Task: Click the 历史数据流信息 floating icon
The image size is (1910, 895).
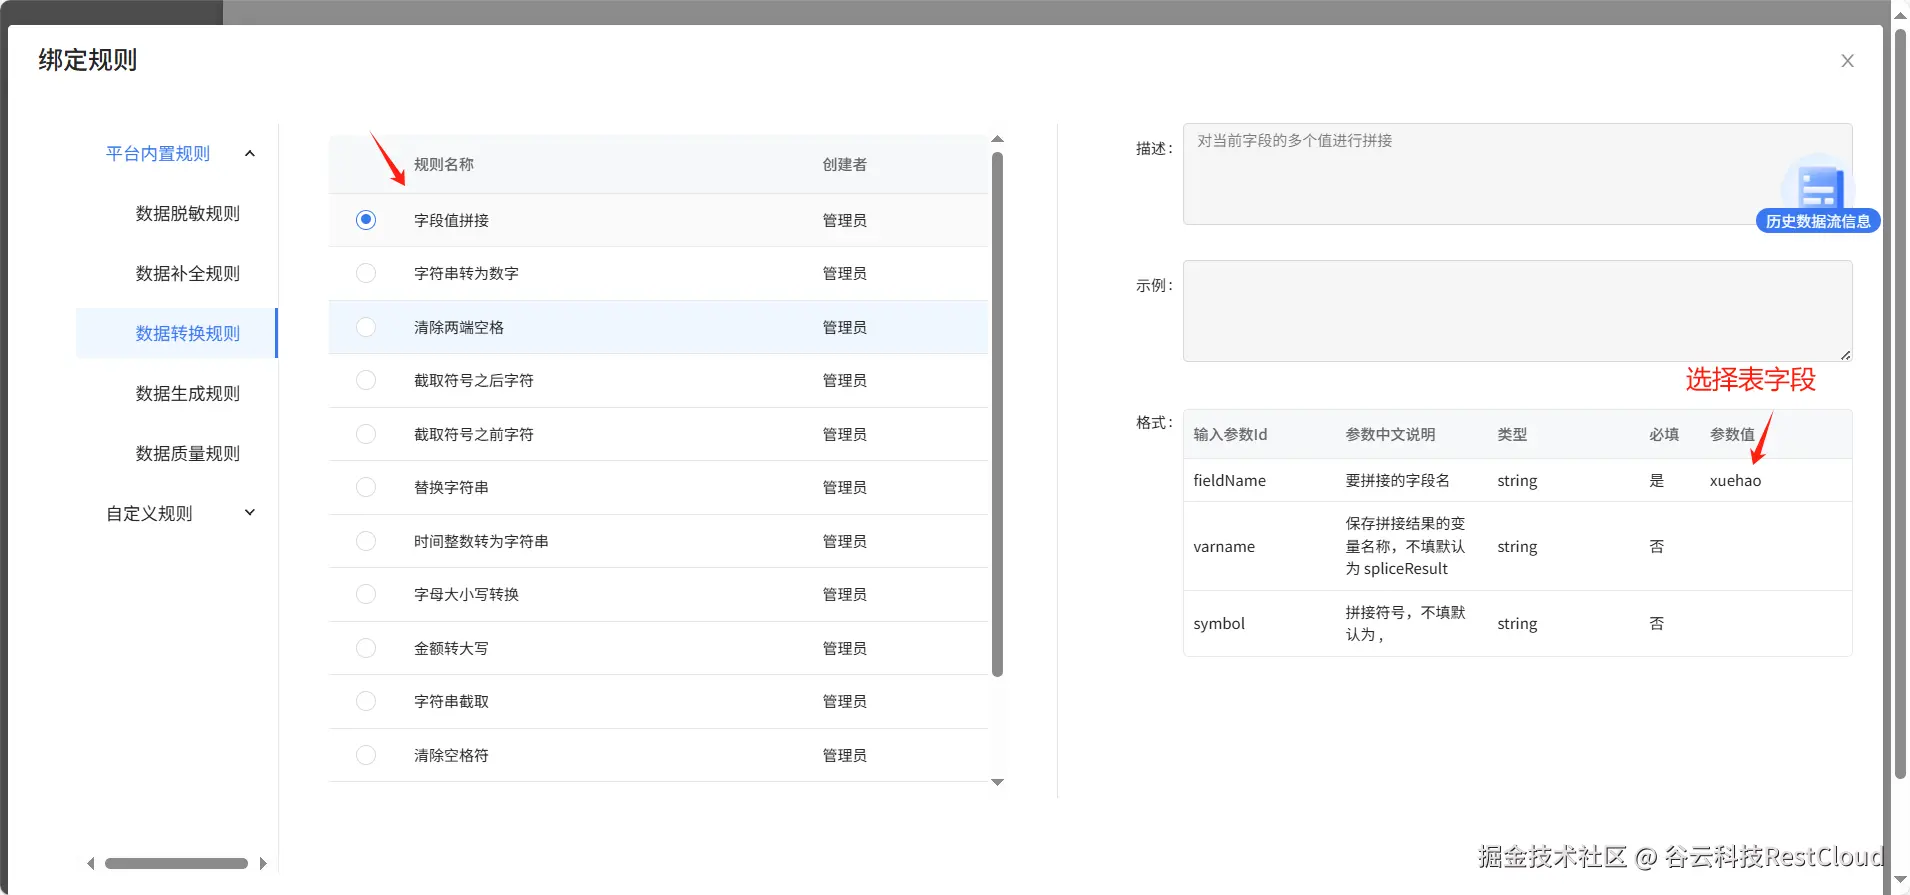Action: point(1817,196)
